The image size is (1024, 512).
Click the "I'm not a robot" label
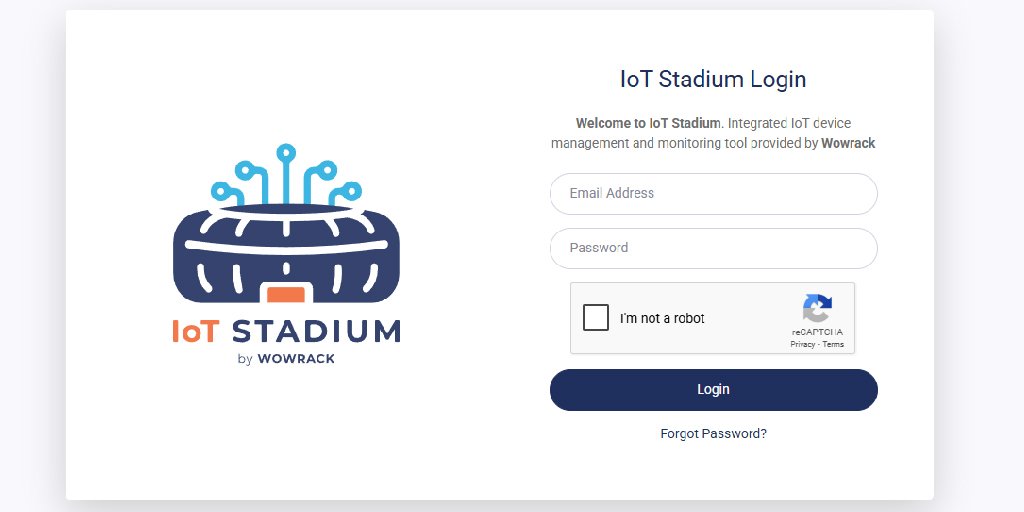[x=662, y=319]
